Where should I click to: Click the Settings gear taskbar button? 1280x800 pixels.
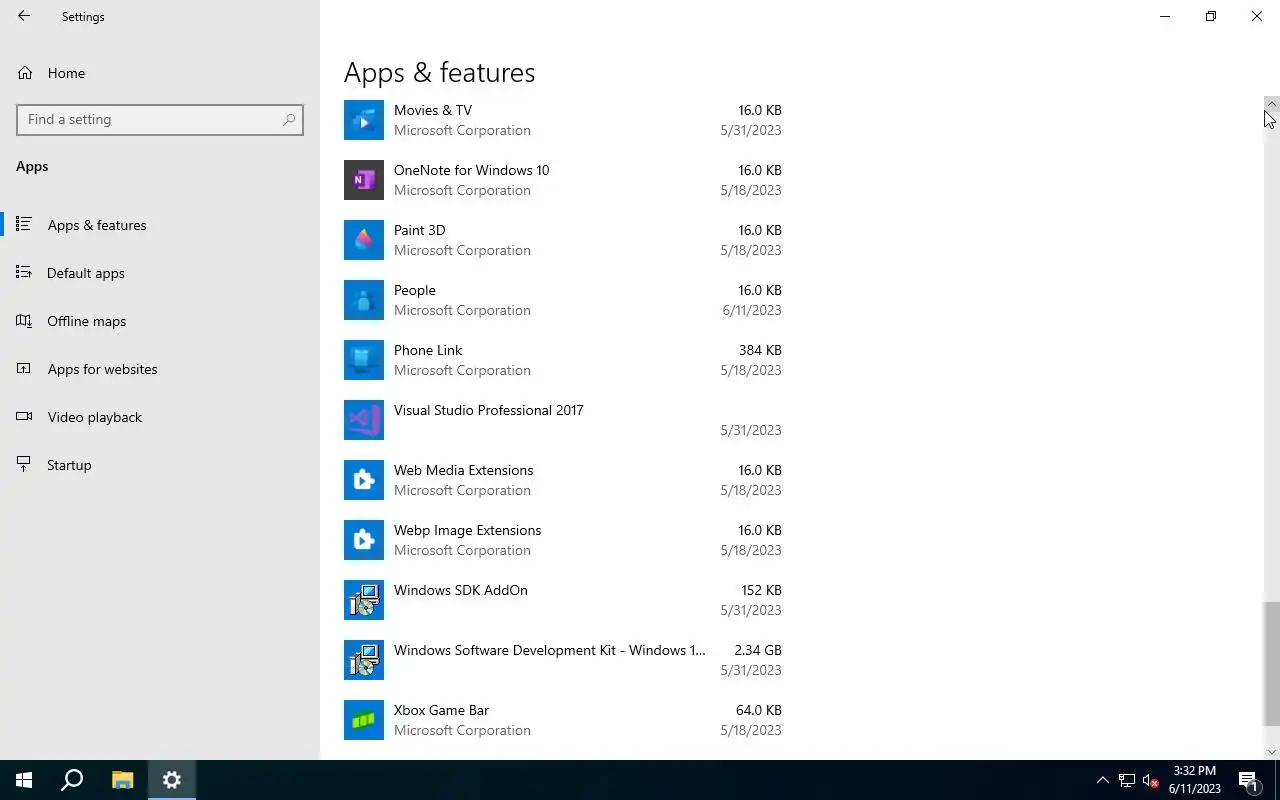172,780
